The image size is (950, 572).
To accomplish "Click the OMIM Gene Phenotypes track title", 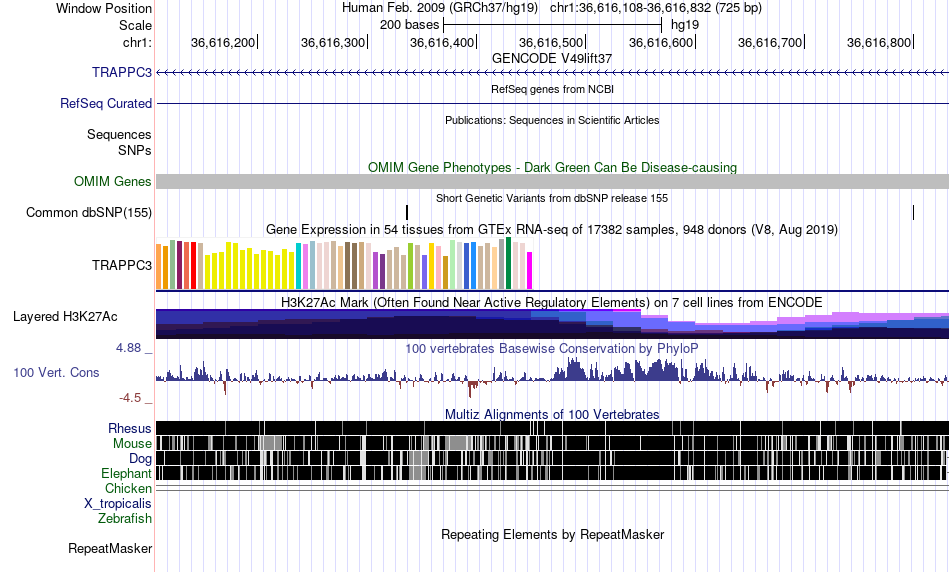I will pos(552,168).
